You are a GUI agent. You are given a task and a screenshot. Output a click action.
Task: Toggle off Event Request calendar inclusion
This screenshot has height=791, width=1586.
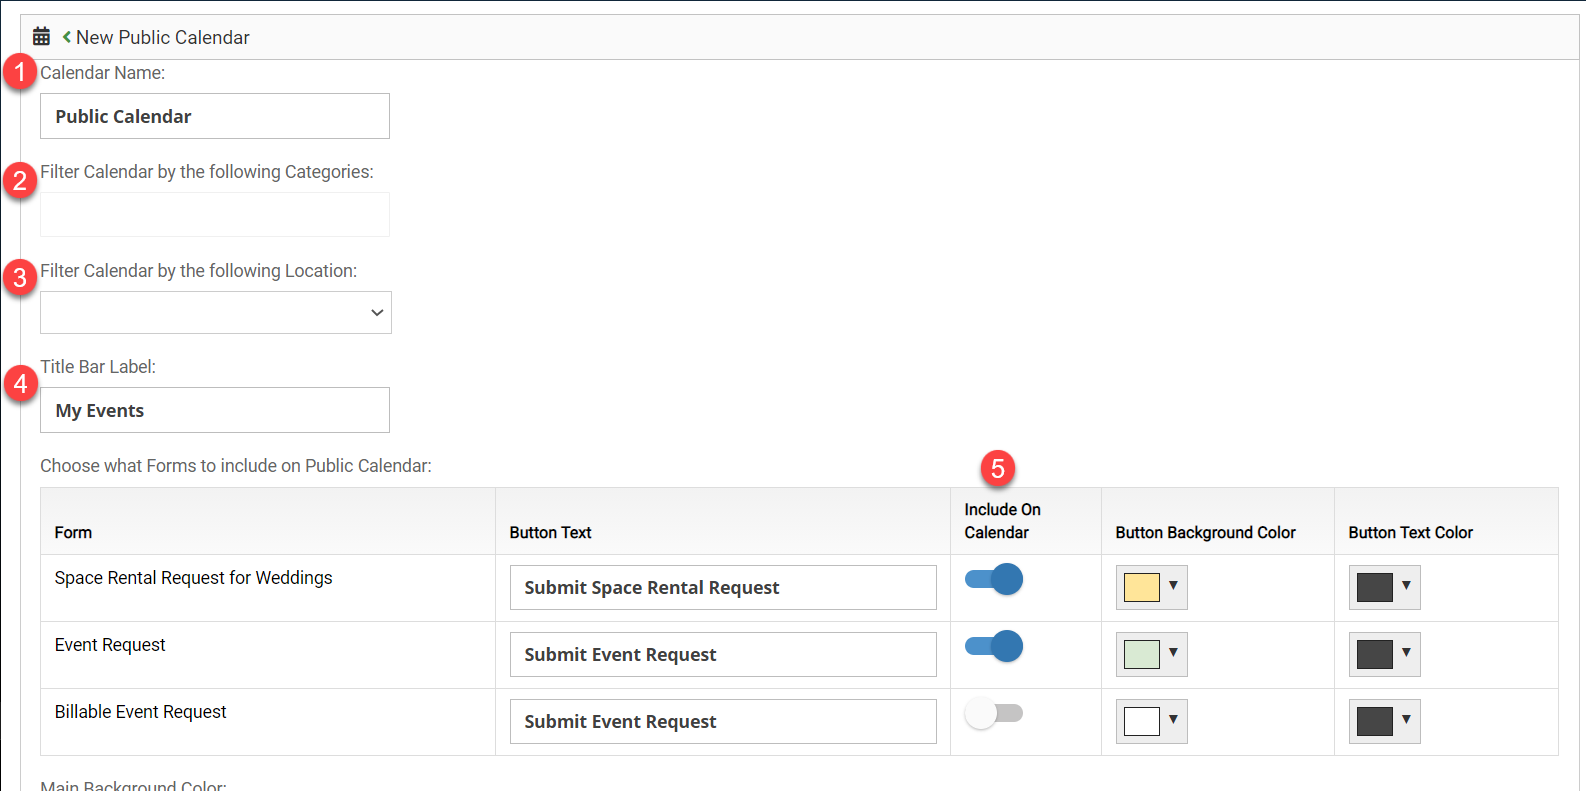pyautogui.click(x=994, y=646)
